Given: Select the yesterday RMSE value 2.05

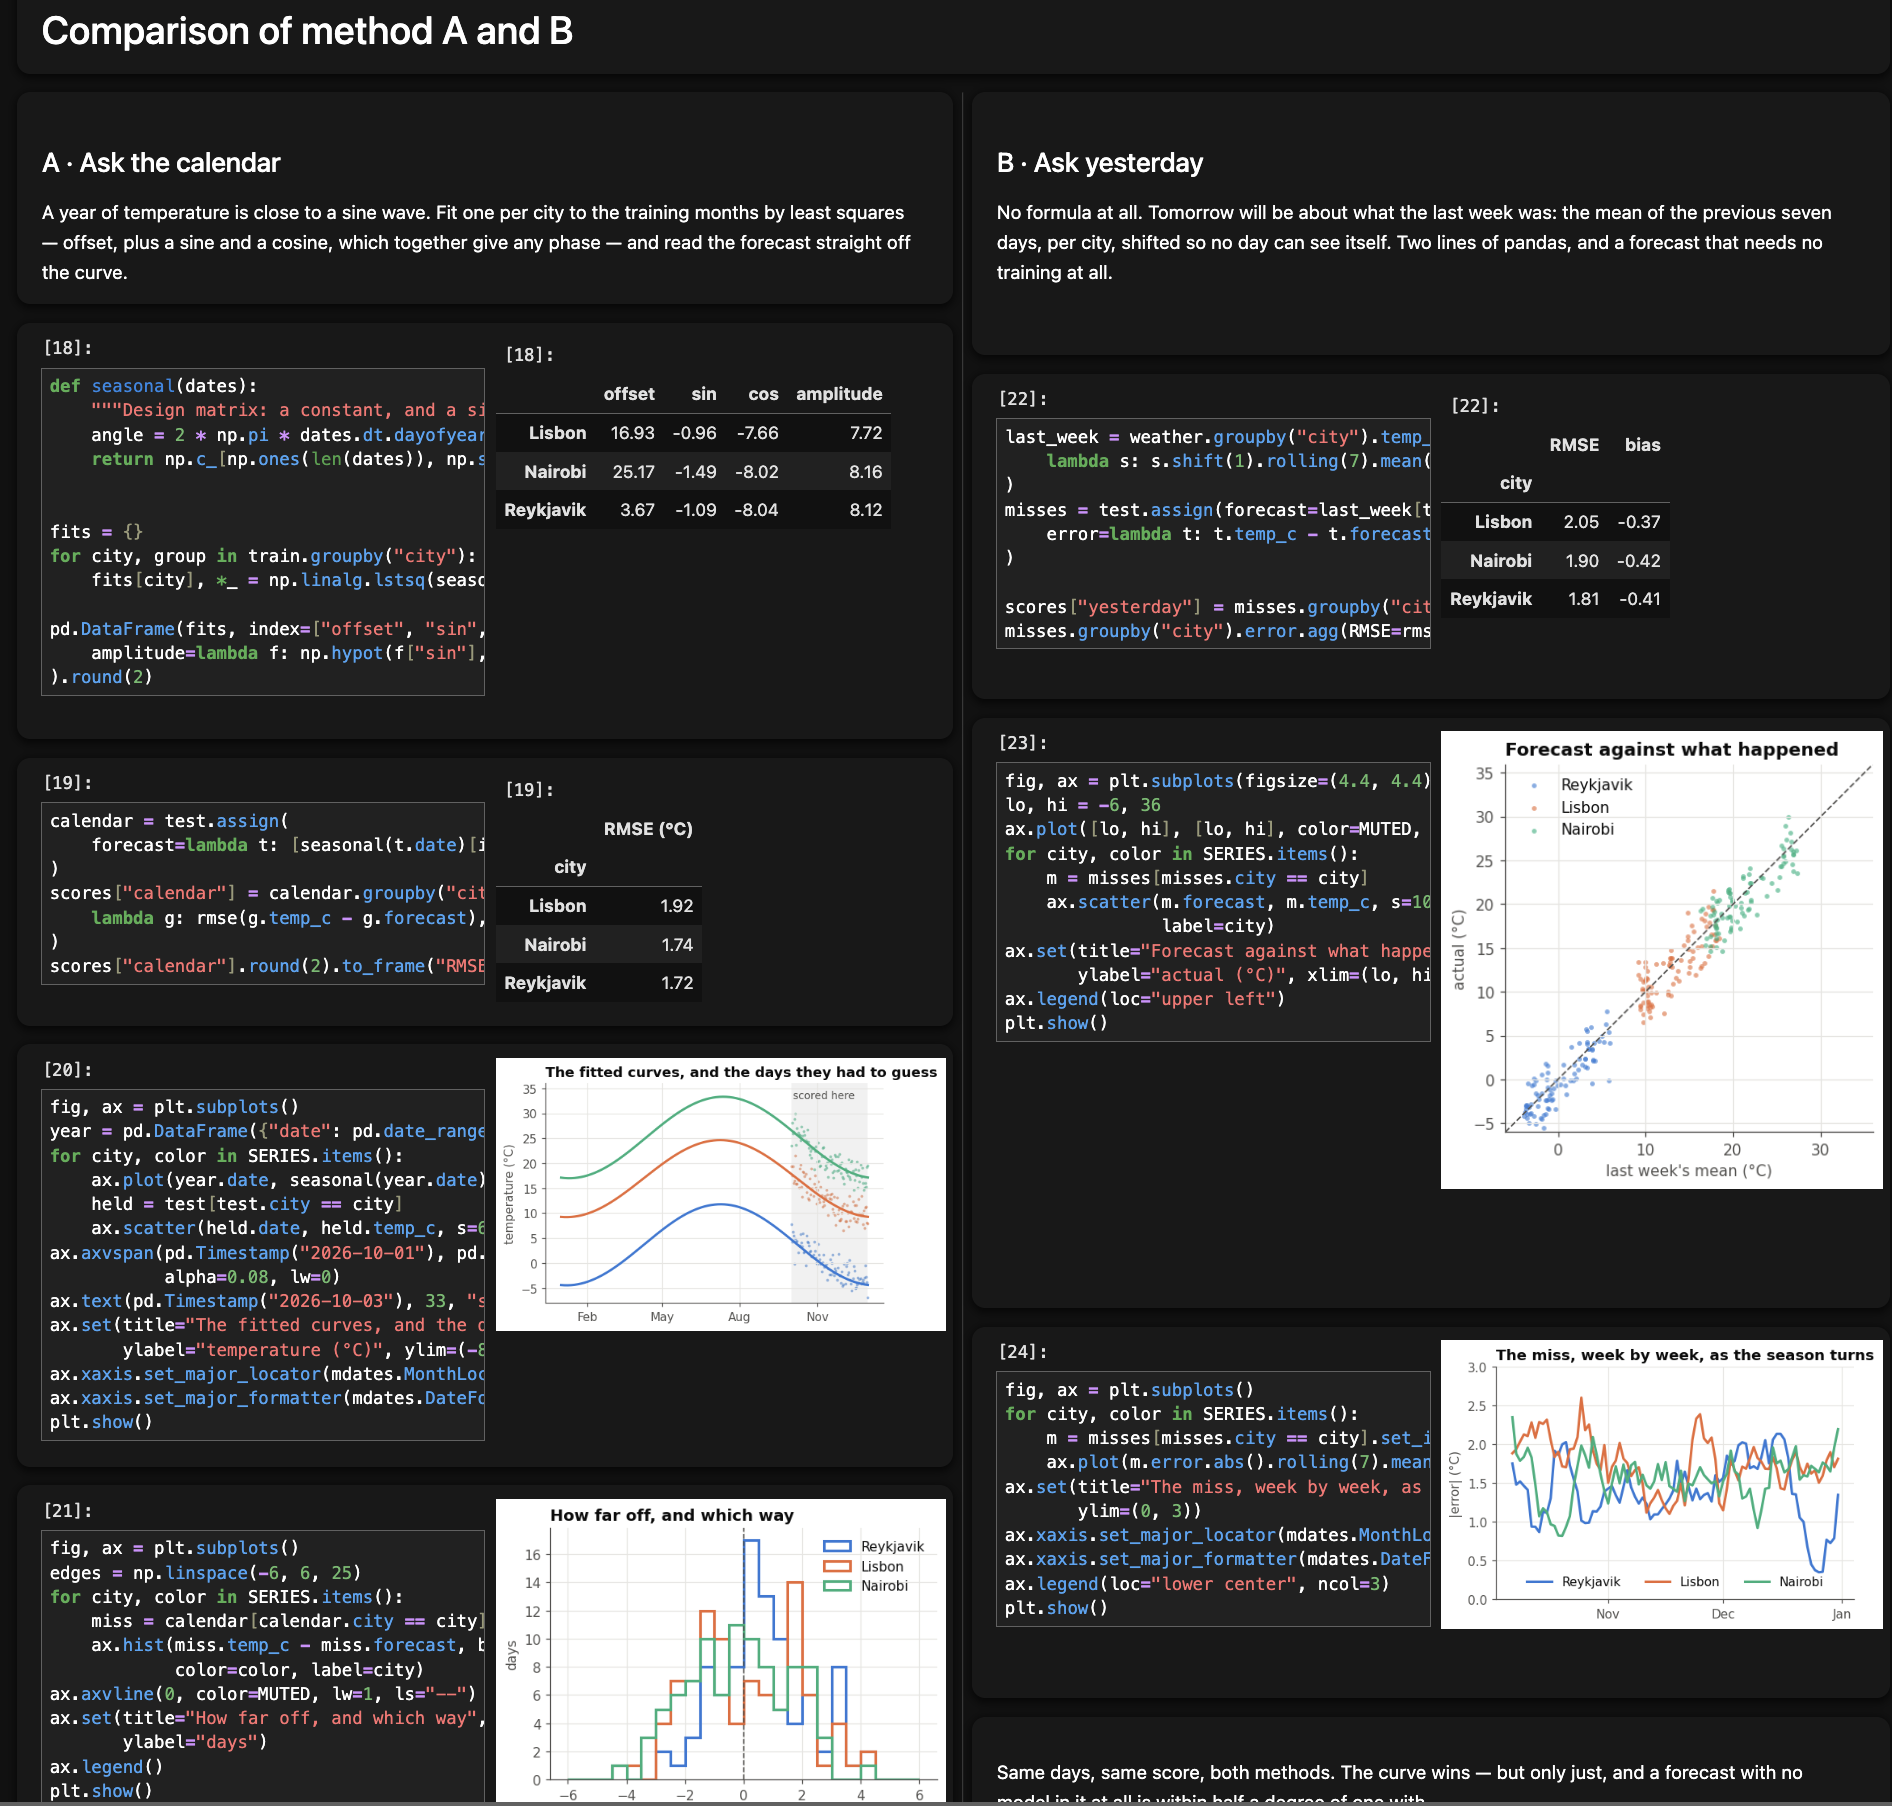Looking at the screenshot, I should coord(1582,522).
